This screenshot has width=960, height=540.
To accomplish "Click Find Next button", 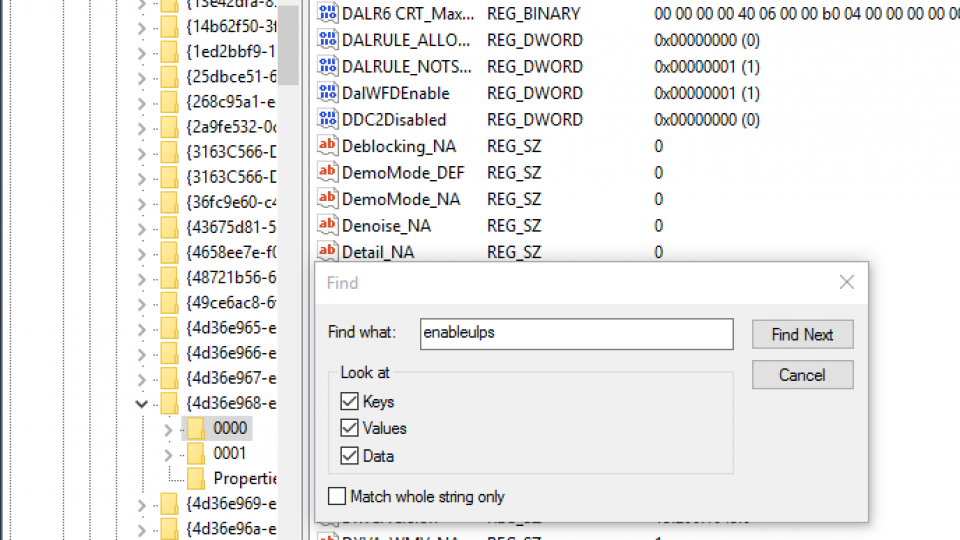I will click(x=803, y=334).
